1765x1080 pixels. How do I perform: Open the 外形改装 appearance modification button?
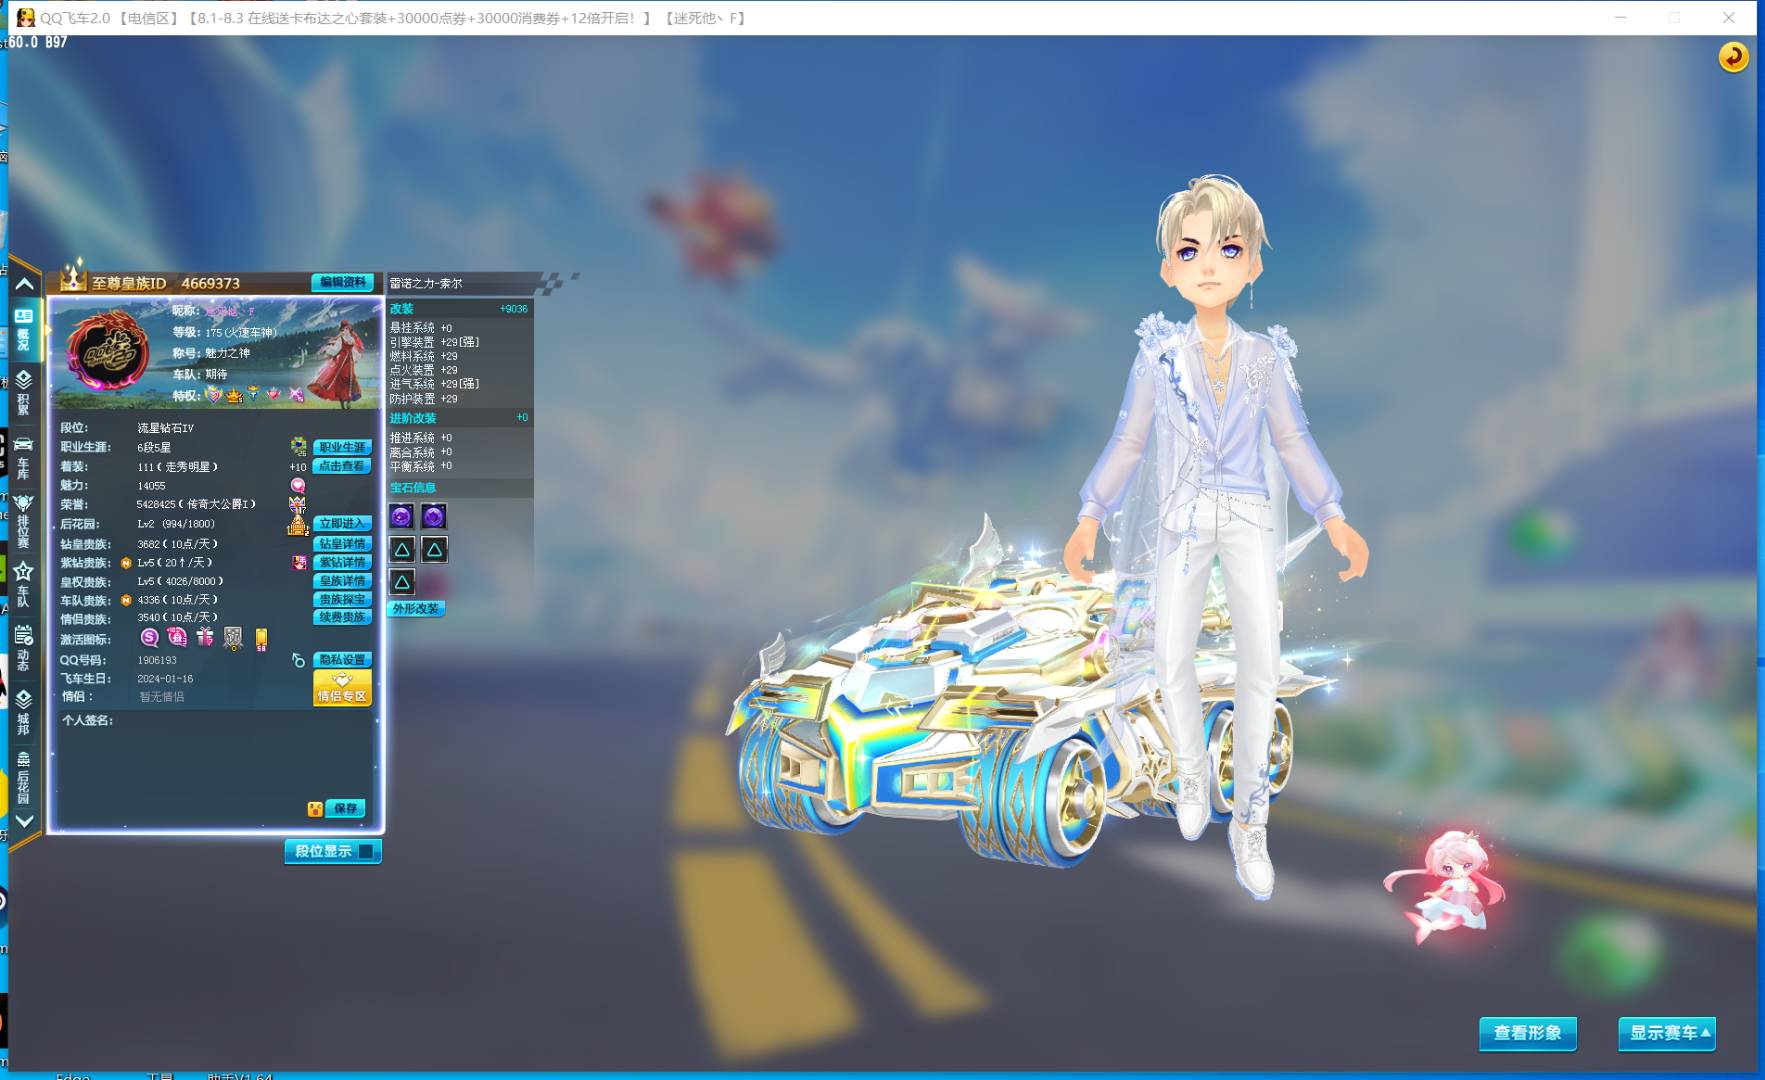[x=415, y=608]
